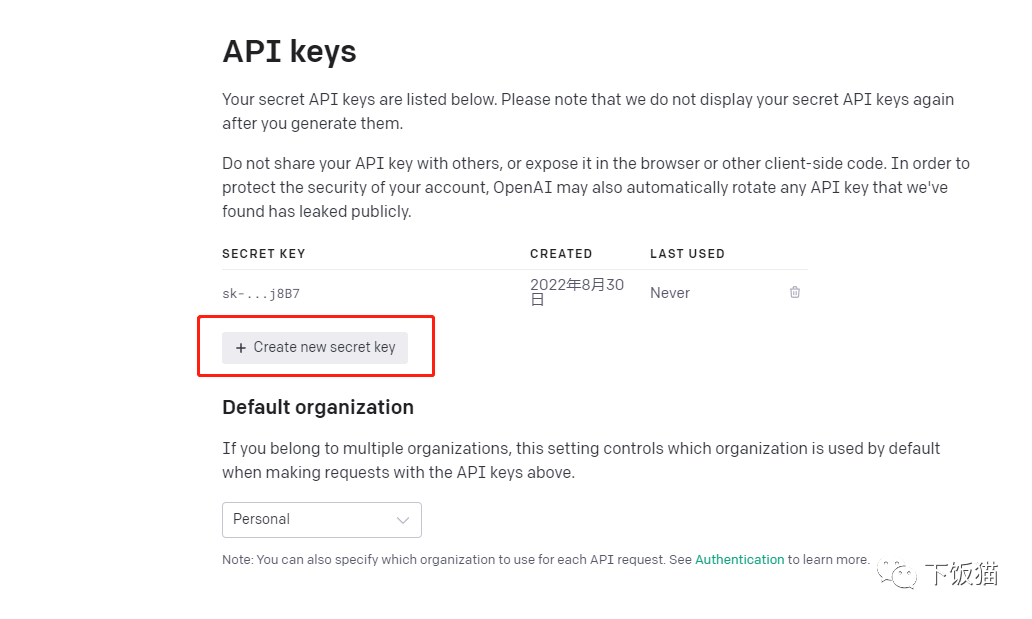
Task: Click the CREATED column header
Action: [561, 254]
